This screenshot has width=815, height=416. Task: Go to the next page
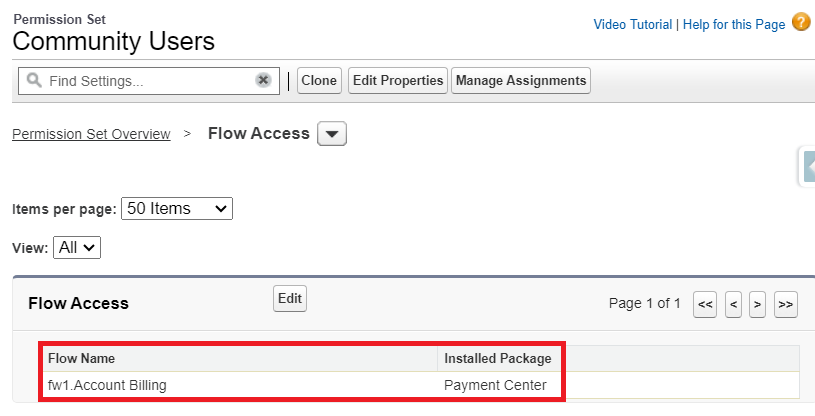coord(758,305)
